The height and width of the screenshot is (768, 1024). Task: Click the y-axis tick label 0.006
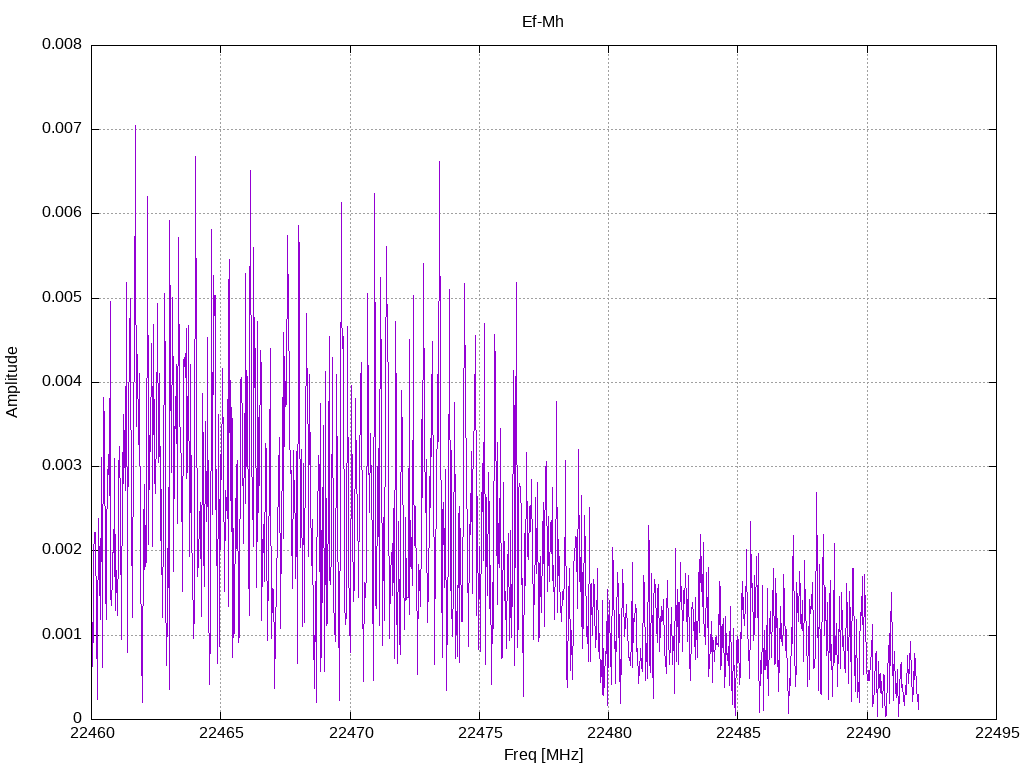click(62, 213)
